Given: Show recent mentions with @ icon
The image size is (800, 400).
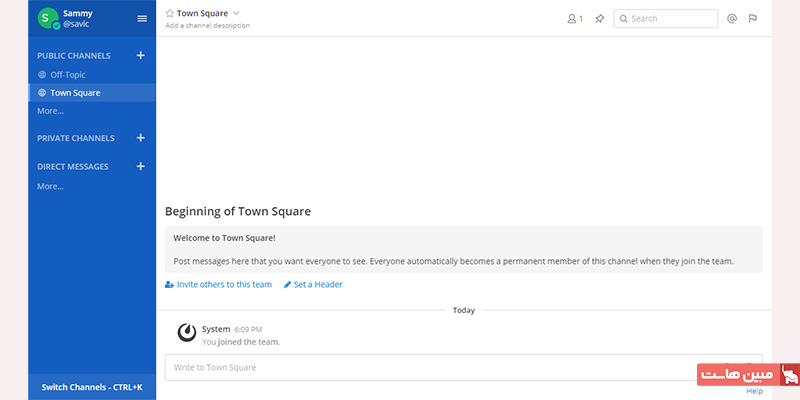Looking at the screenshot, I should pyautogui.click(x=732, y=18).
